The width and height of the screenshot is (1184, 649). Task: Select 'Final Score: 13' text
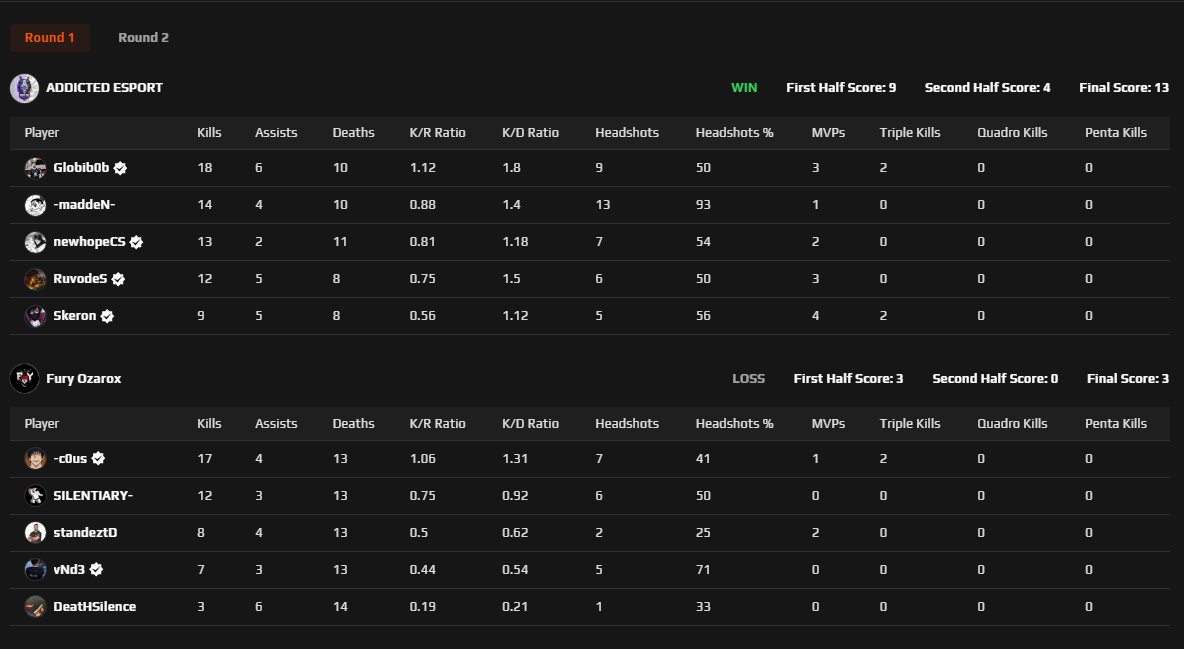(1124, 88)
